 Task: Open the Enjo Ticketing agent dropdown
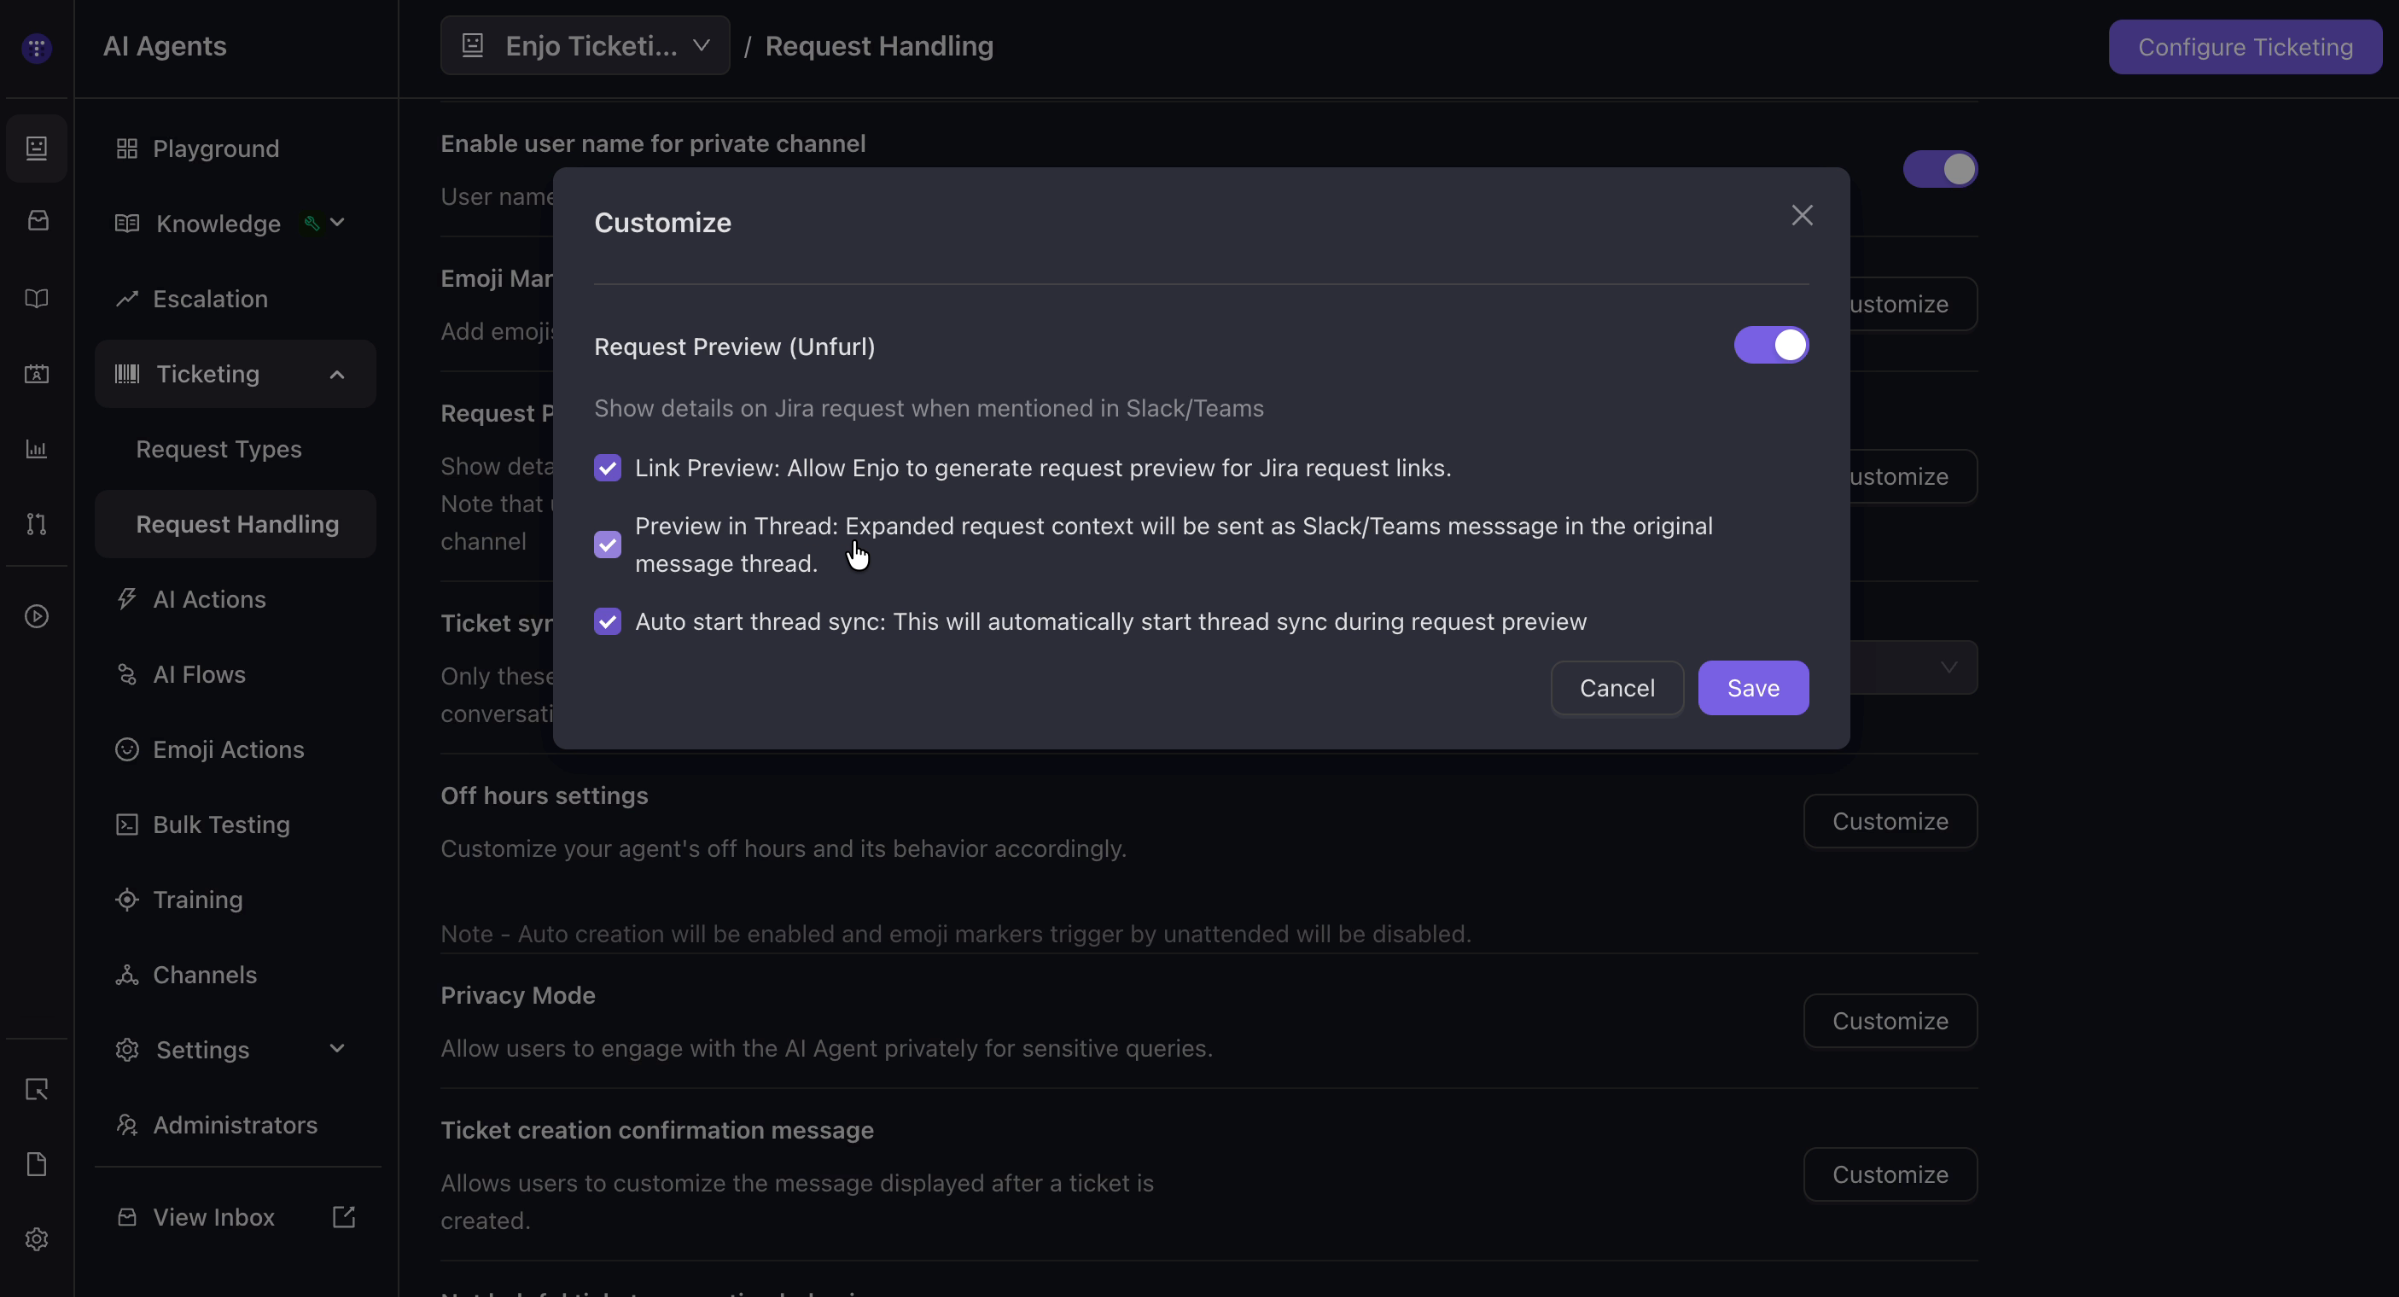click(x=585, y=45)
